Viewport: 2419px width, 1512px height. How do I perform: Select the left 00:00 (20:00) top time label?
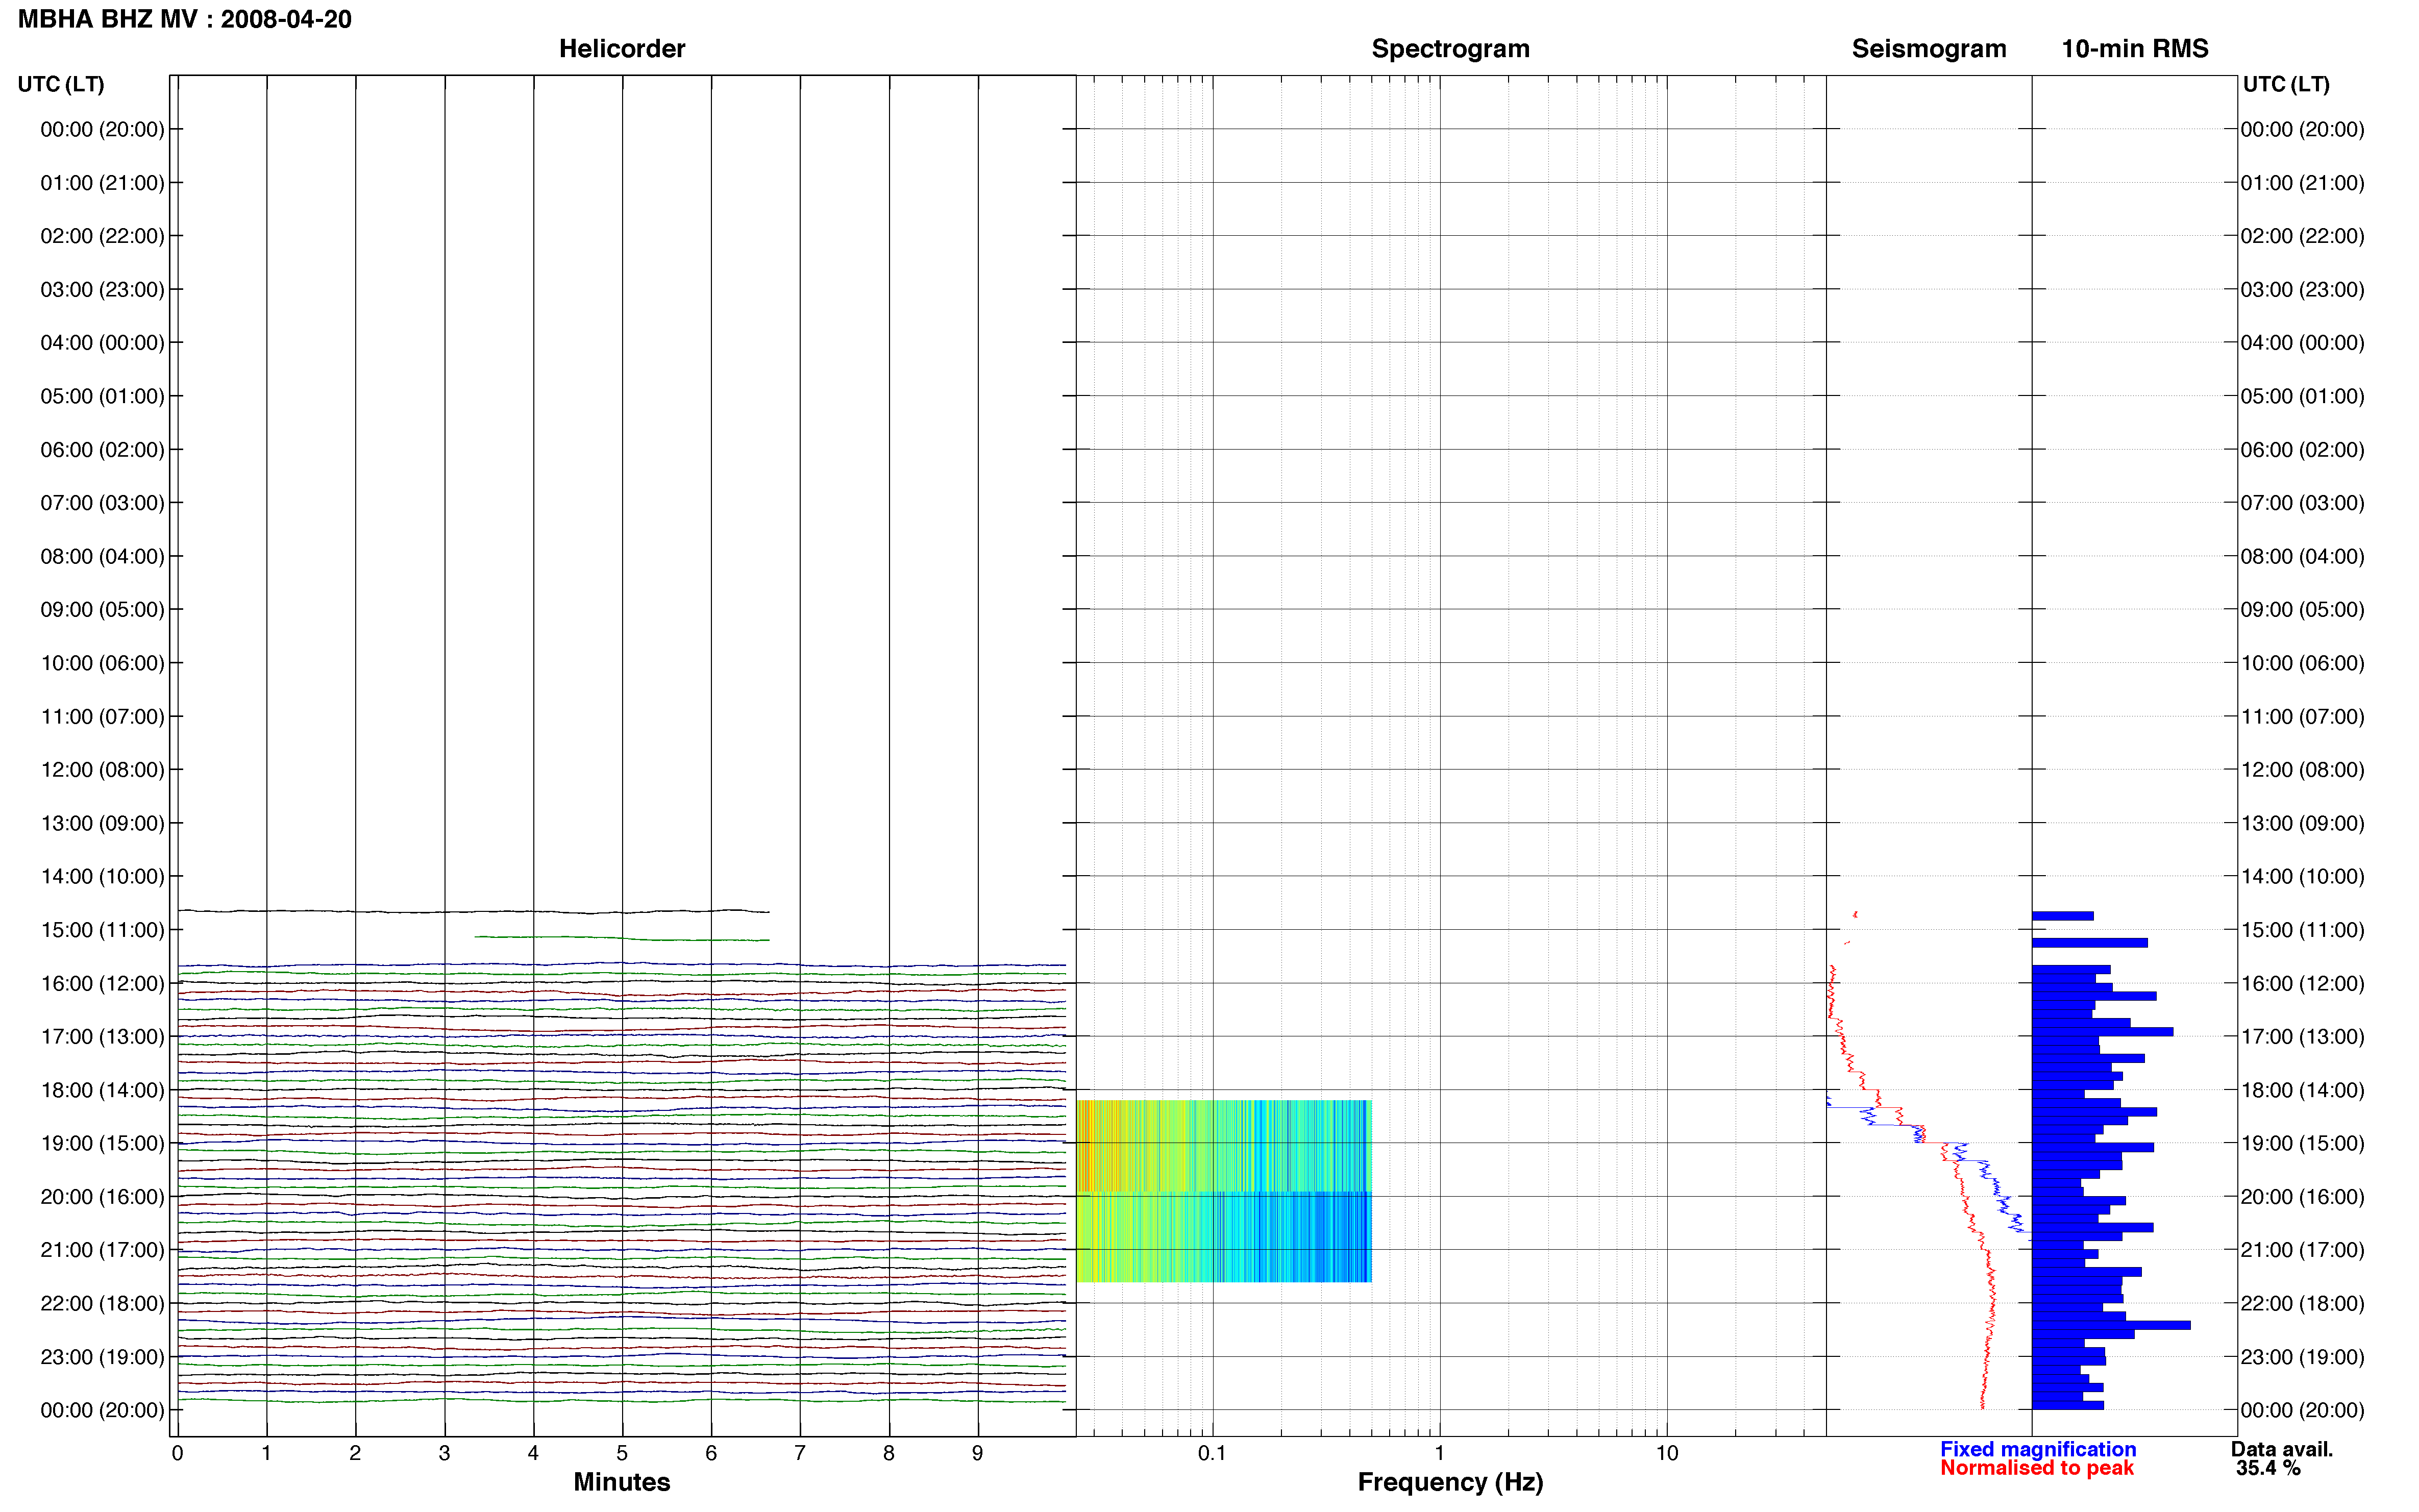tap(102, 129)
